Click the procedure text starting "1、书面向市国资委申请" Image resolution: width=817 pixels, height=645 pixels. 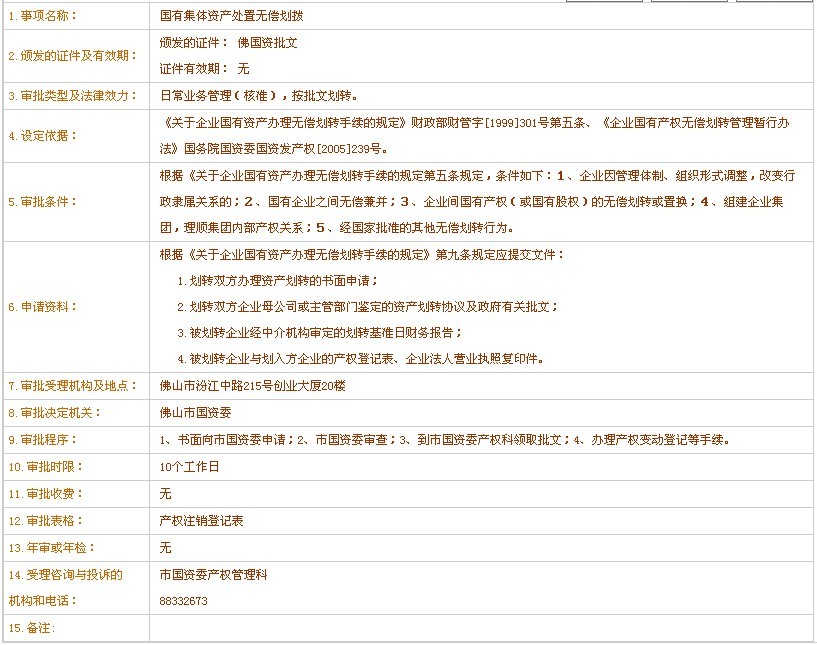tap(445, 440)
